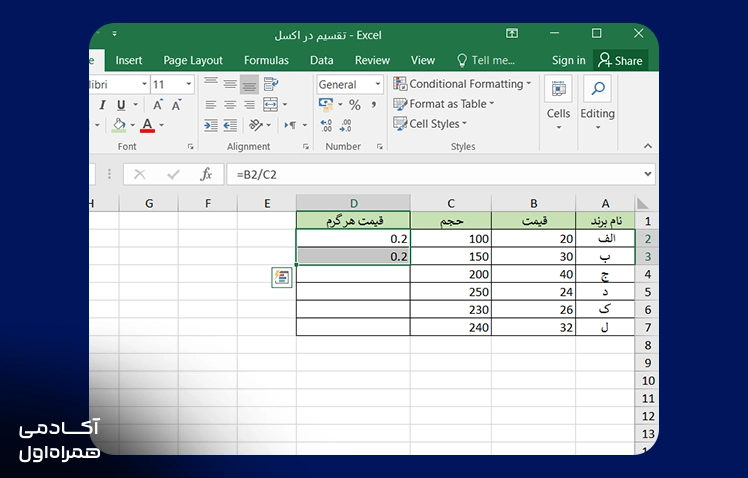
Task: Toggle Wrap Text icon
Action: pyautogui.click(x=271, y=84)
